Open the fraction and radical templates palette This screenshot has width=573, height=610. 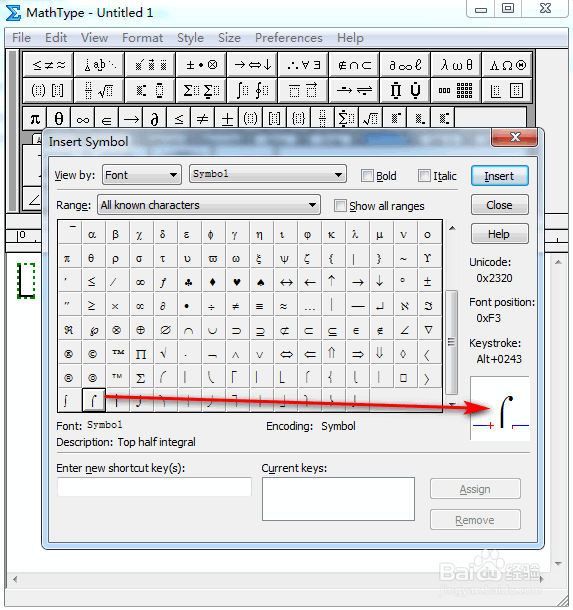pyautogui.click(x=99, y=91)
